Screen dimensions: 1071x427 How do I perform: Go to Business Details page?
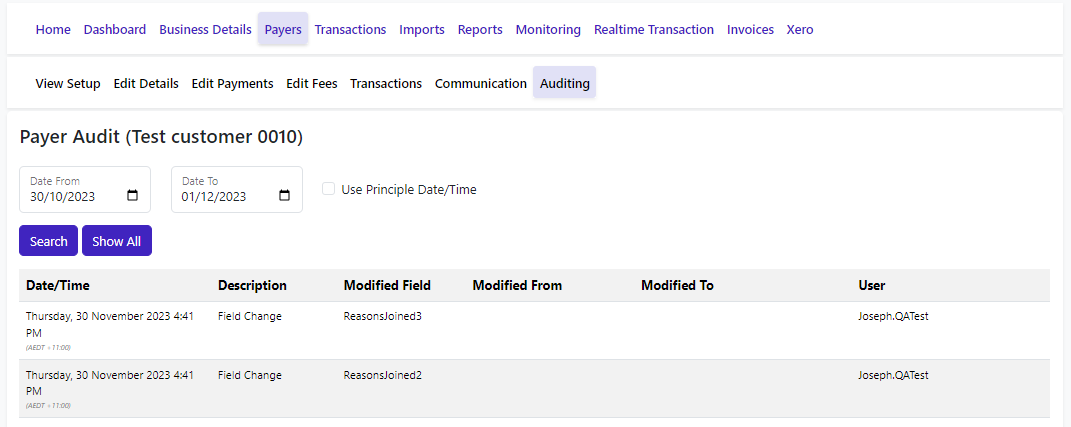[205, 30]
